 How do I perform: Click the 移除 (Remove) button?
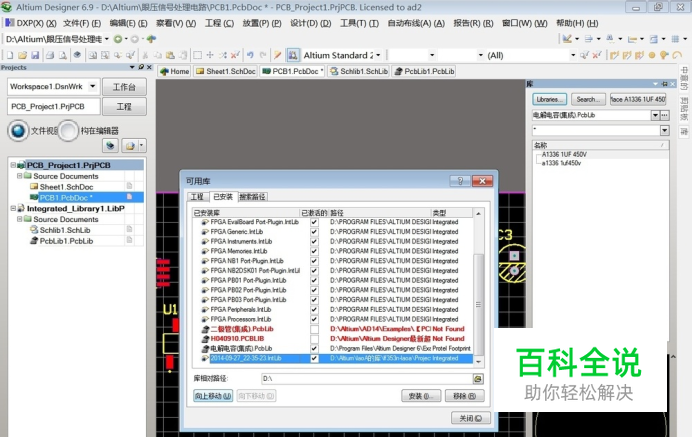point(464,396)
